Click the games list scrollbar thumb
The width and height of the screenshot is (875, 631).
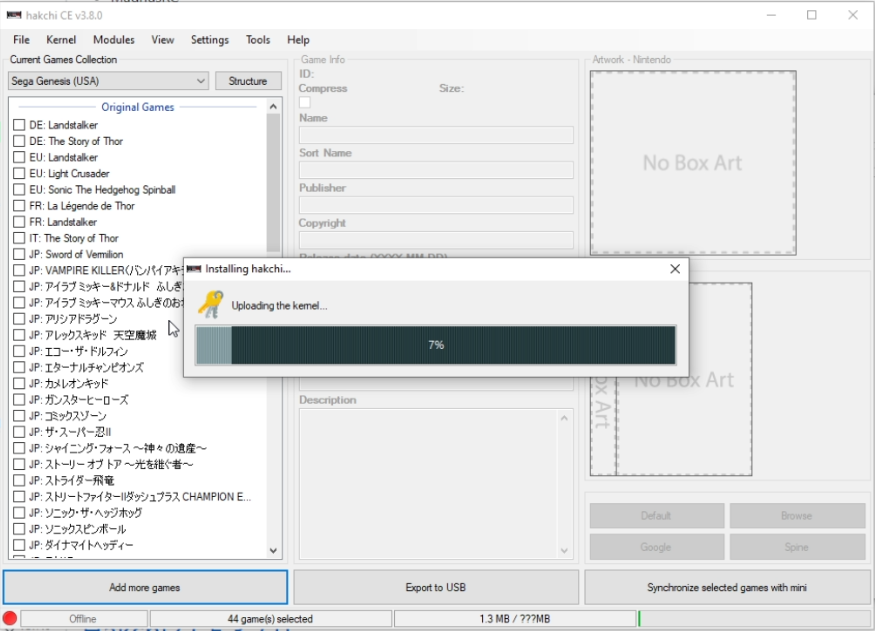[x=273, y=182]
